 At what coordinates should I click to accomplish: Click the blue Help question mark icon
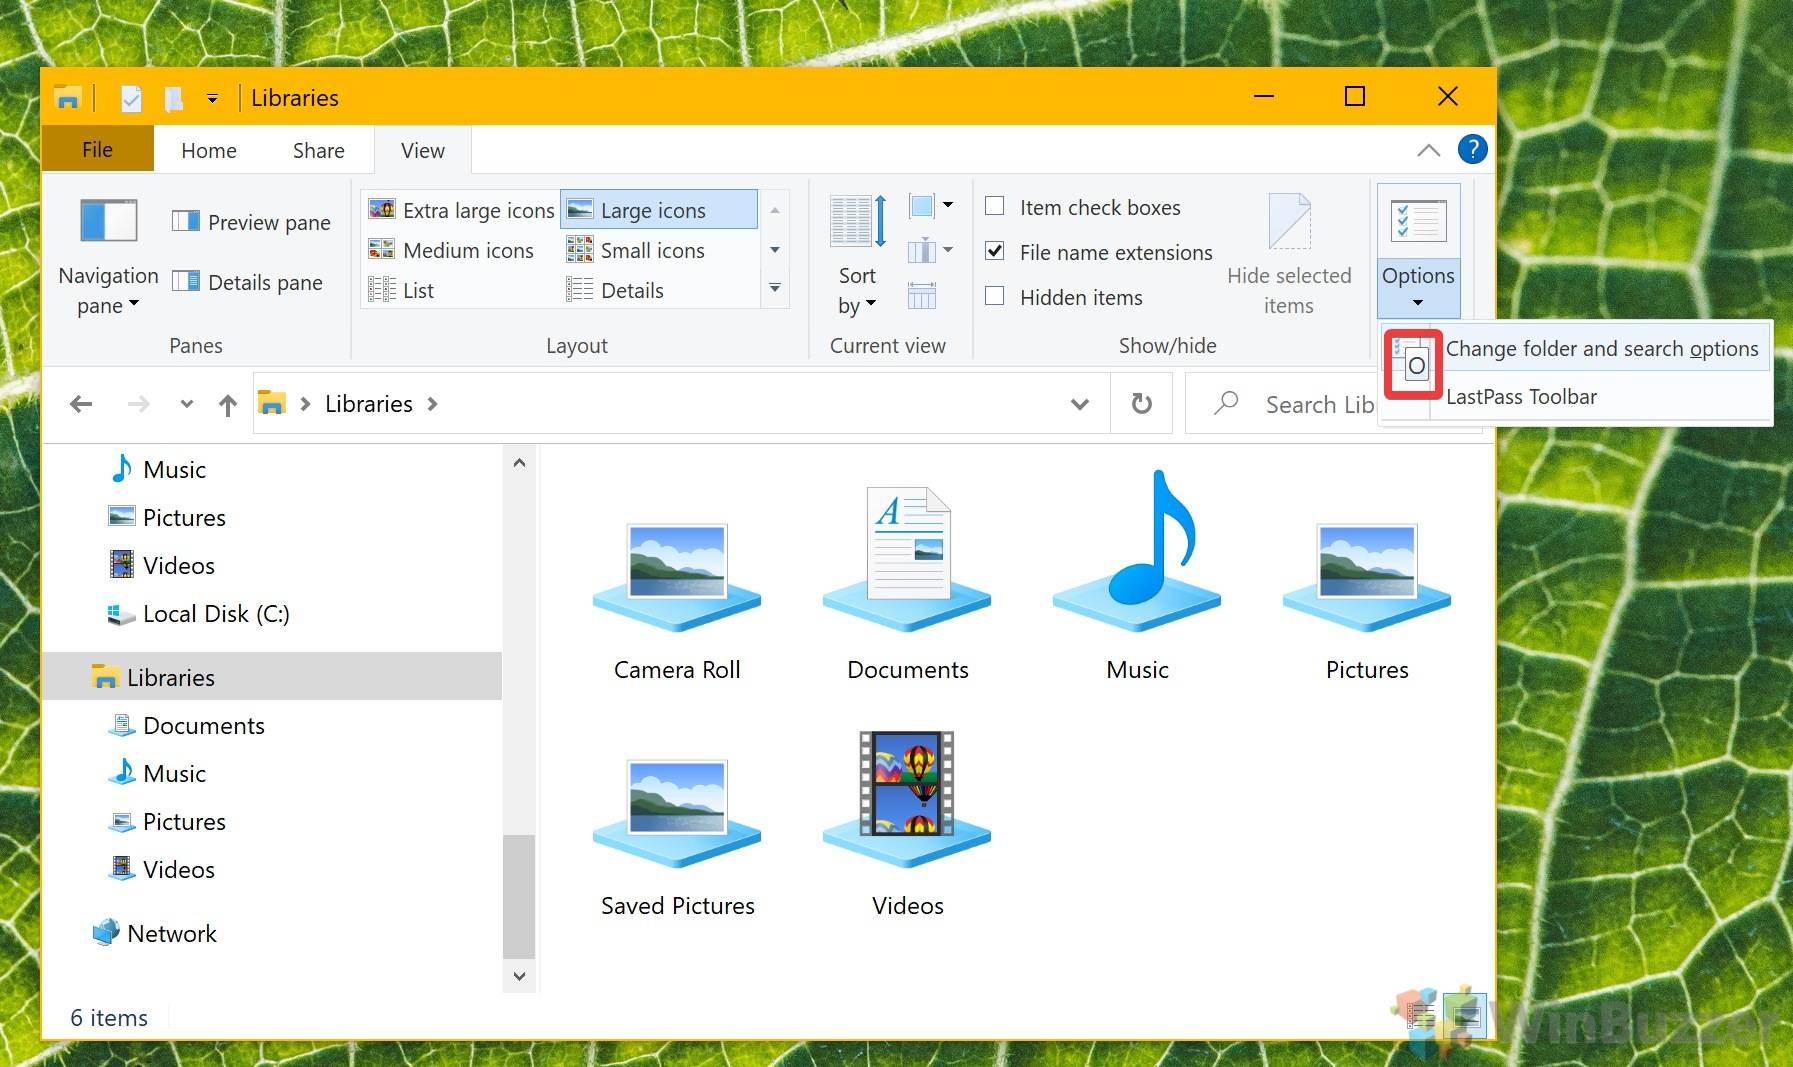point(1472,150)
